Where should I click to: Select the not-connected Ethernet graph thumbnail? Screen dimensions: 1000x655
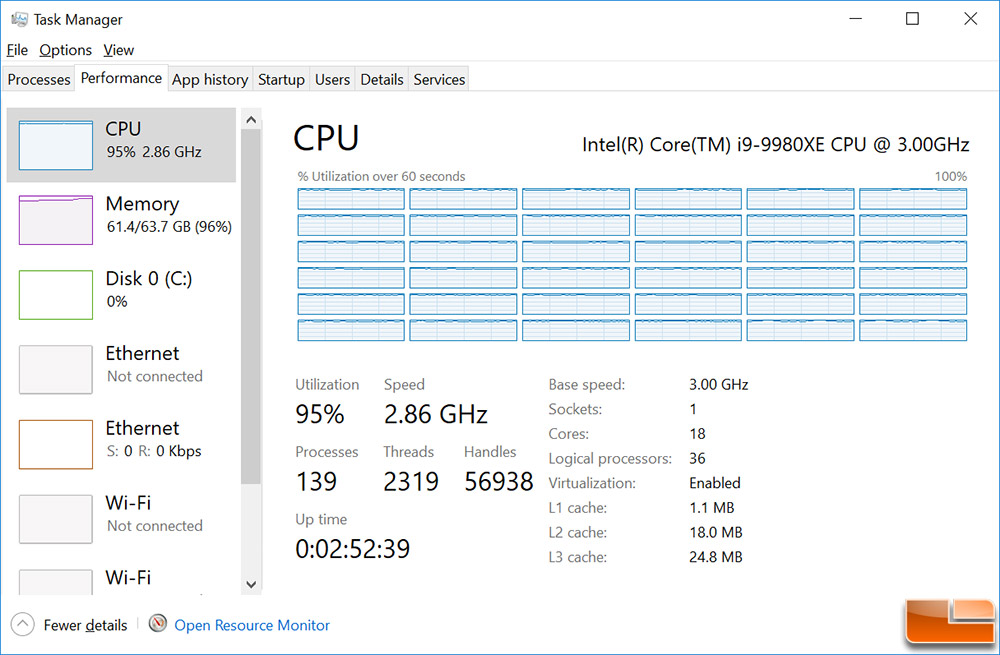tap(56, 369)
